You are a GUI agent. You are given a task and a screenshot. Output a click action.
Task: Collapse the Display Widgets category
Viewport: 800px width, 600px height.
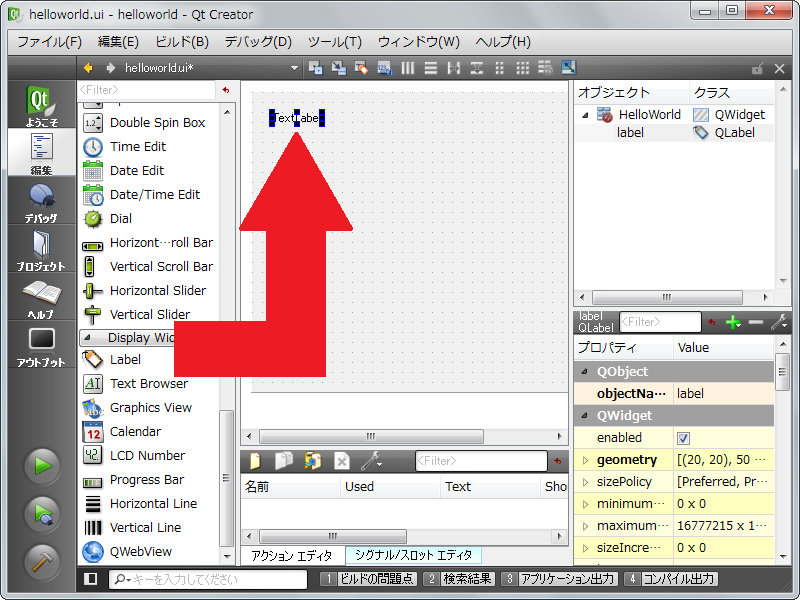[87, 338]
